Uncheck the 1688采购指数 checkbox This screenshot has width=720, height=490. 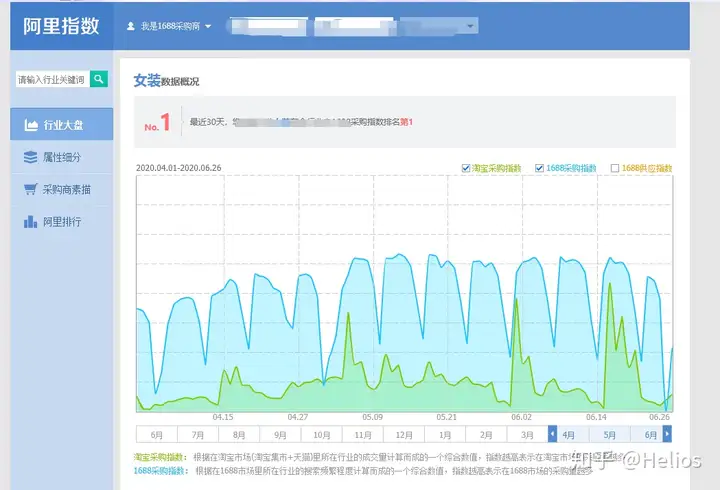tap(540, 168)
